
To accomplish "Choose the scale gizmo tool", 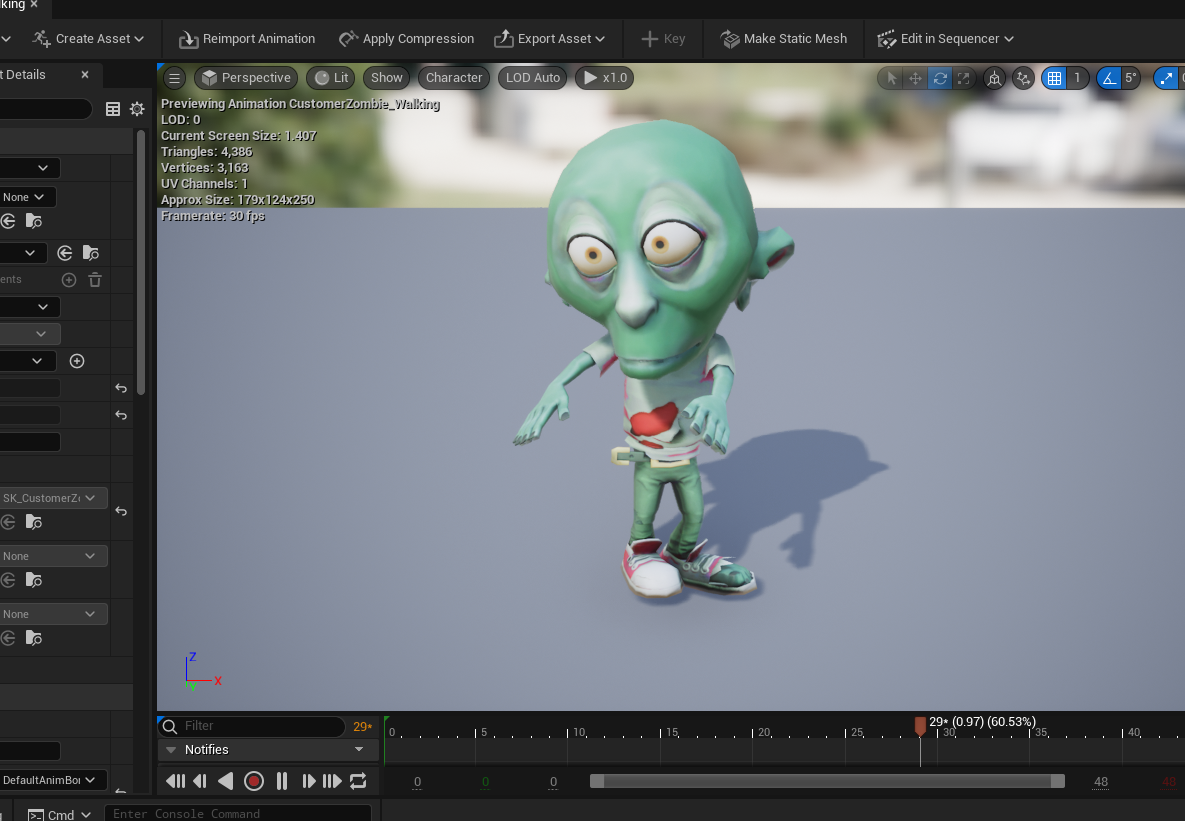I will (x=963, y=78).
